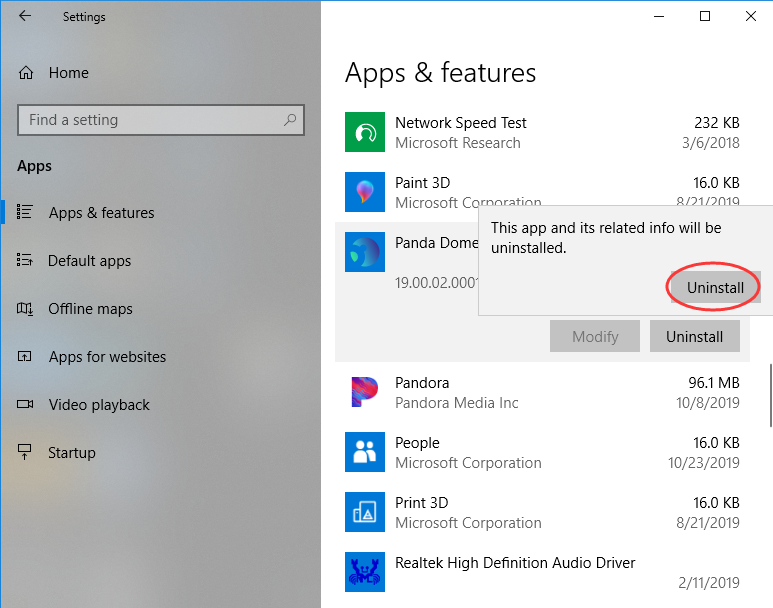Viewport: 773px width, 608px height.
Task: Click the Print 3D app icon
Action: coord(365,512)
